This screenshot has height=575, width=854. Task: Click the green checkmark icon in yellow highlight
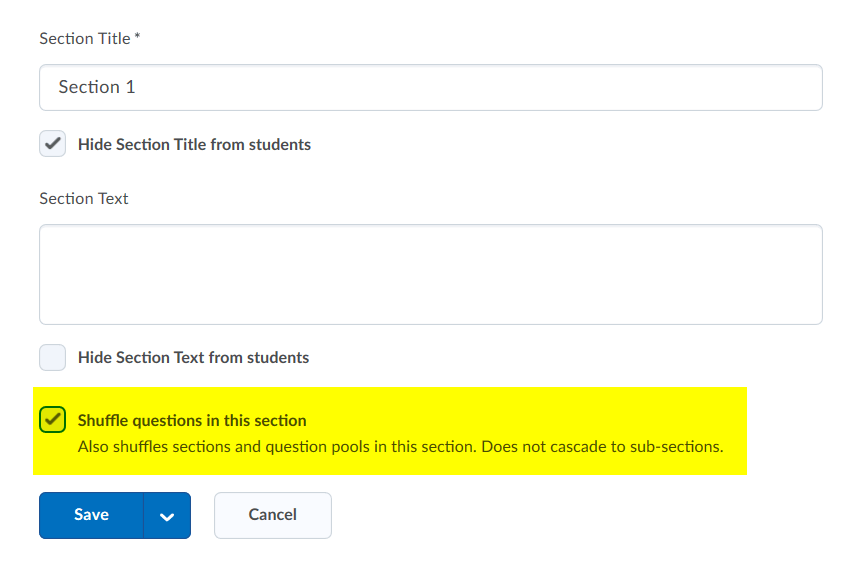click(x=53, y=420)
